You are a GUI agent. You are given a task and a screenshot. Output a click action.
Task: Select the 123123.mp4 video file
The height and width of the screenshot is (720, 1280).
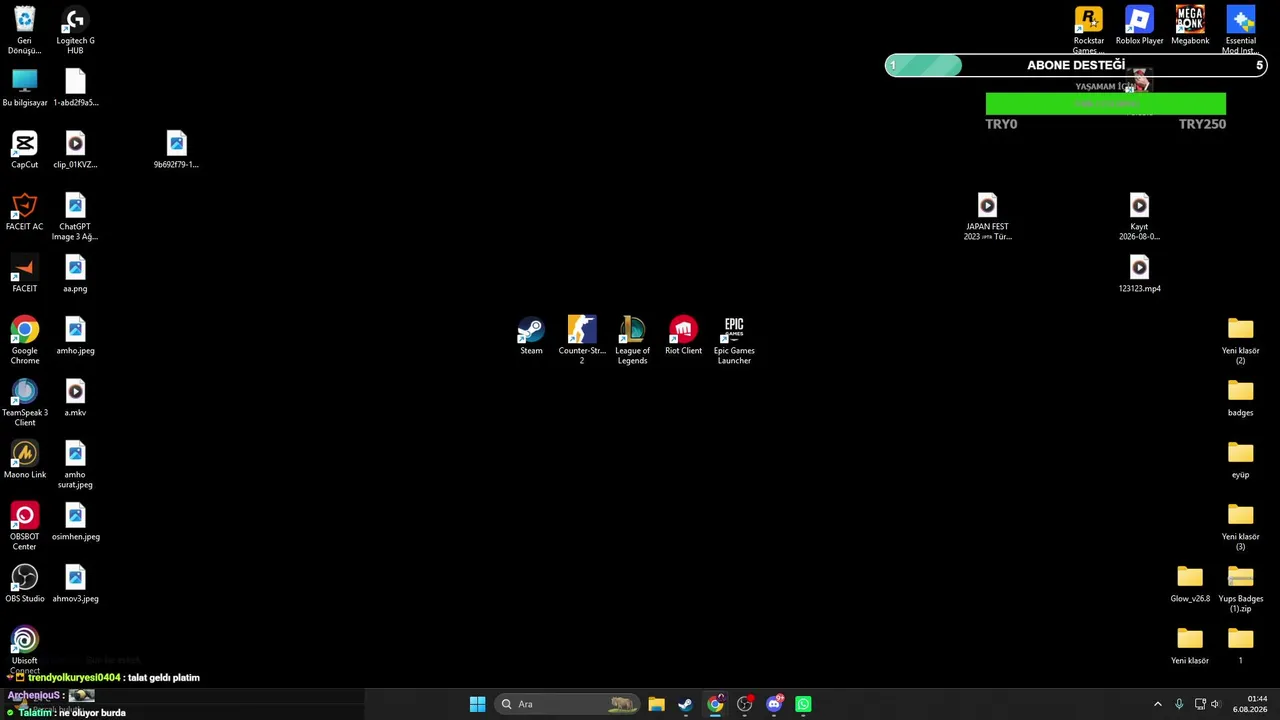click(x=1139, y=274)
